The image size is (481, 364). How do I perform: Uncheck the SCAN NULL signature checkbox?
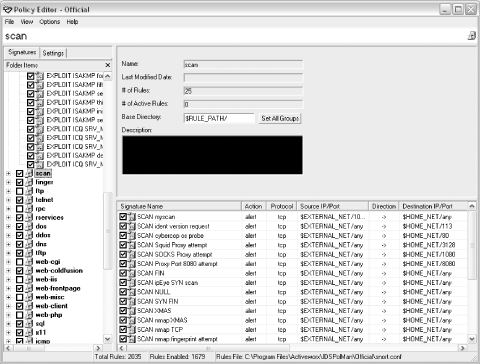point(123,292)
